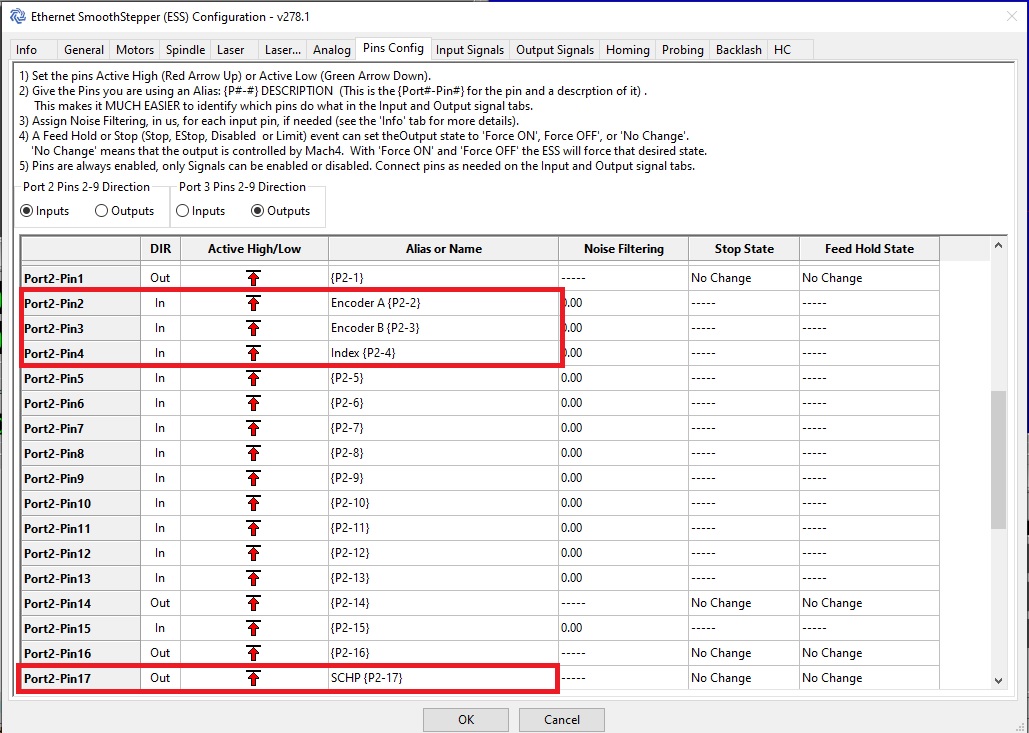Toggle Active High arrow for Port2-Pin1
The image size is (1029, 733).
tap(253, 278)
